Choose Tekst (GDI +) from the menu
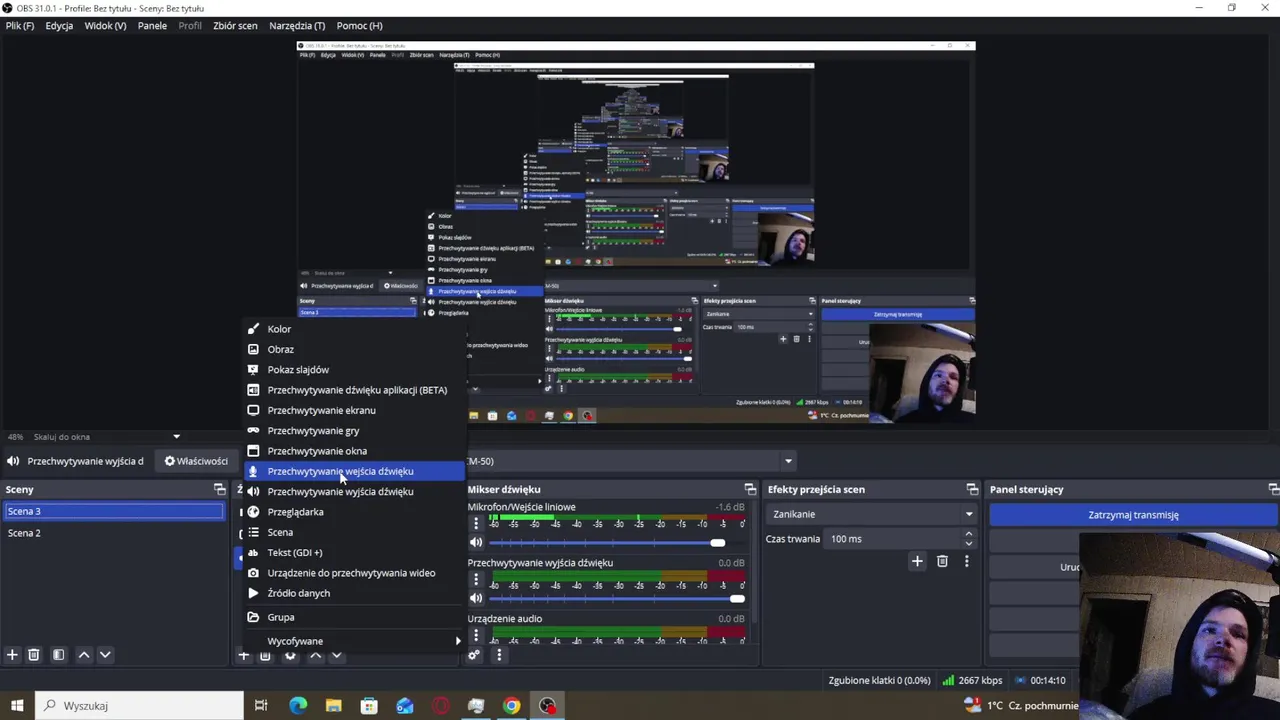Viewport: 1280px width, 720px height. point(356,552)
